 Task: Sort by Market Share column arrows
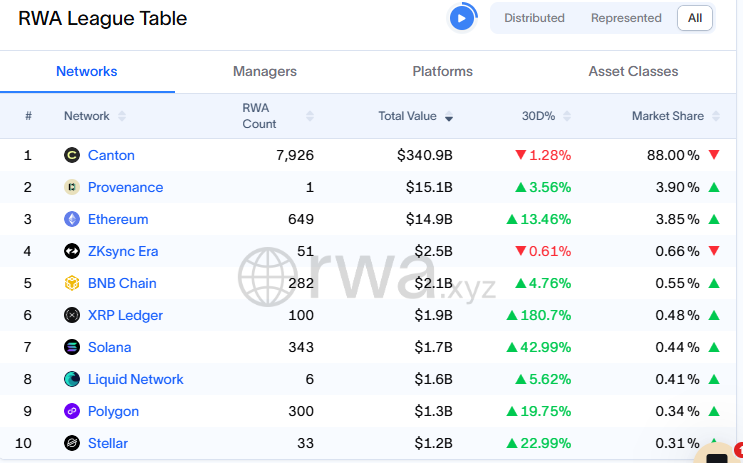[x=716, y=116]
